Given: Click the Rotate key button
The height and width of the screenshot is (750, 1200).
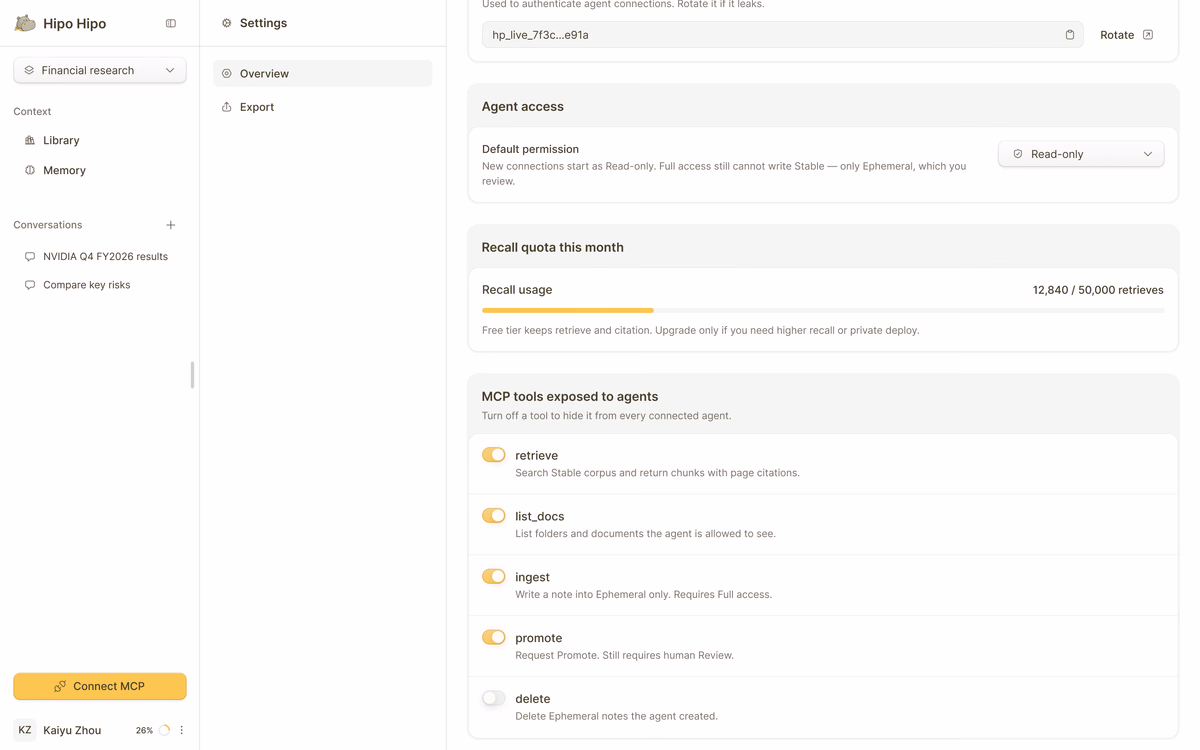Looking at the screenshot, I should 1127,35.
